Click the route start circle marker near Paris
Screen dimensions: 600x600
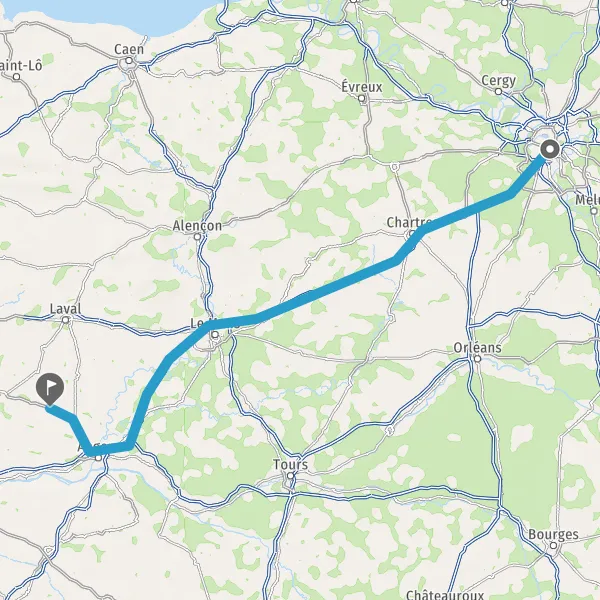[x=550, y=149]
